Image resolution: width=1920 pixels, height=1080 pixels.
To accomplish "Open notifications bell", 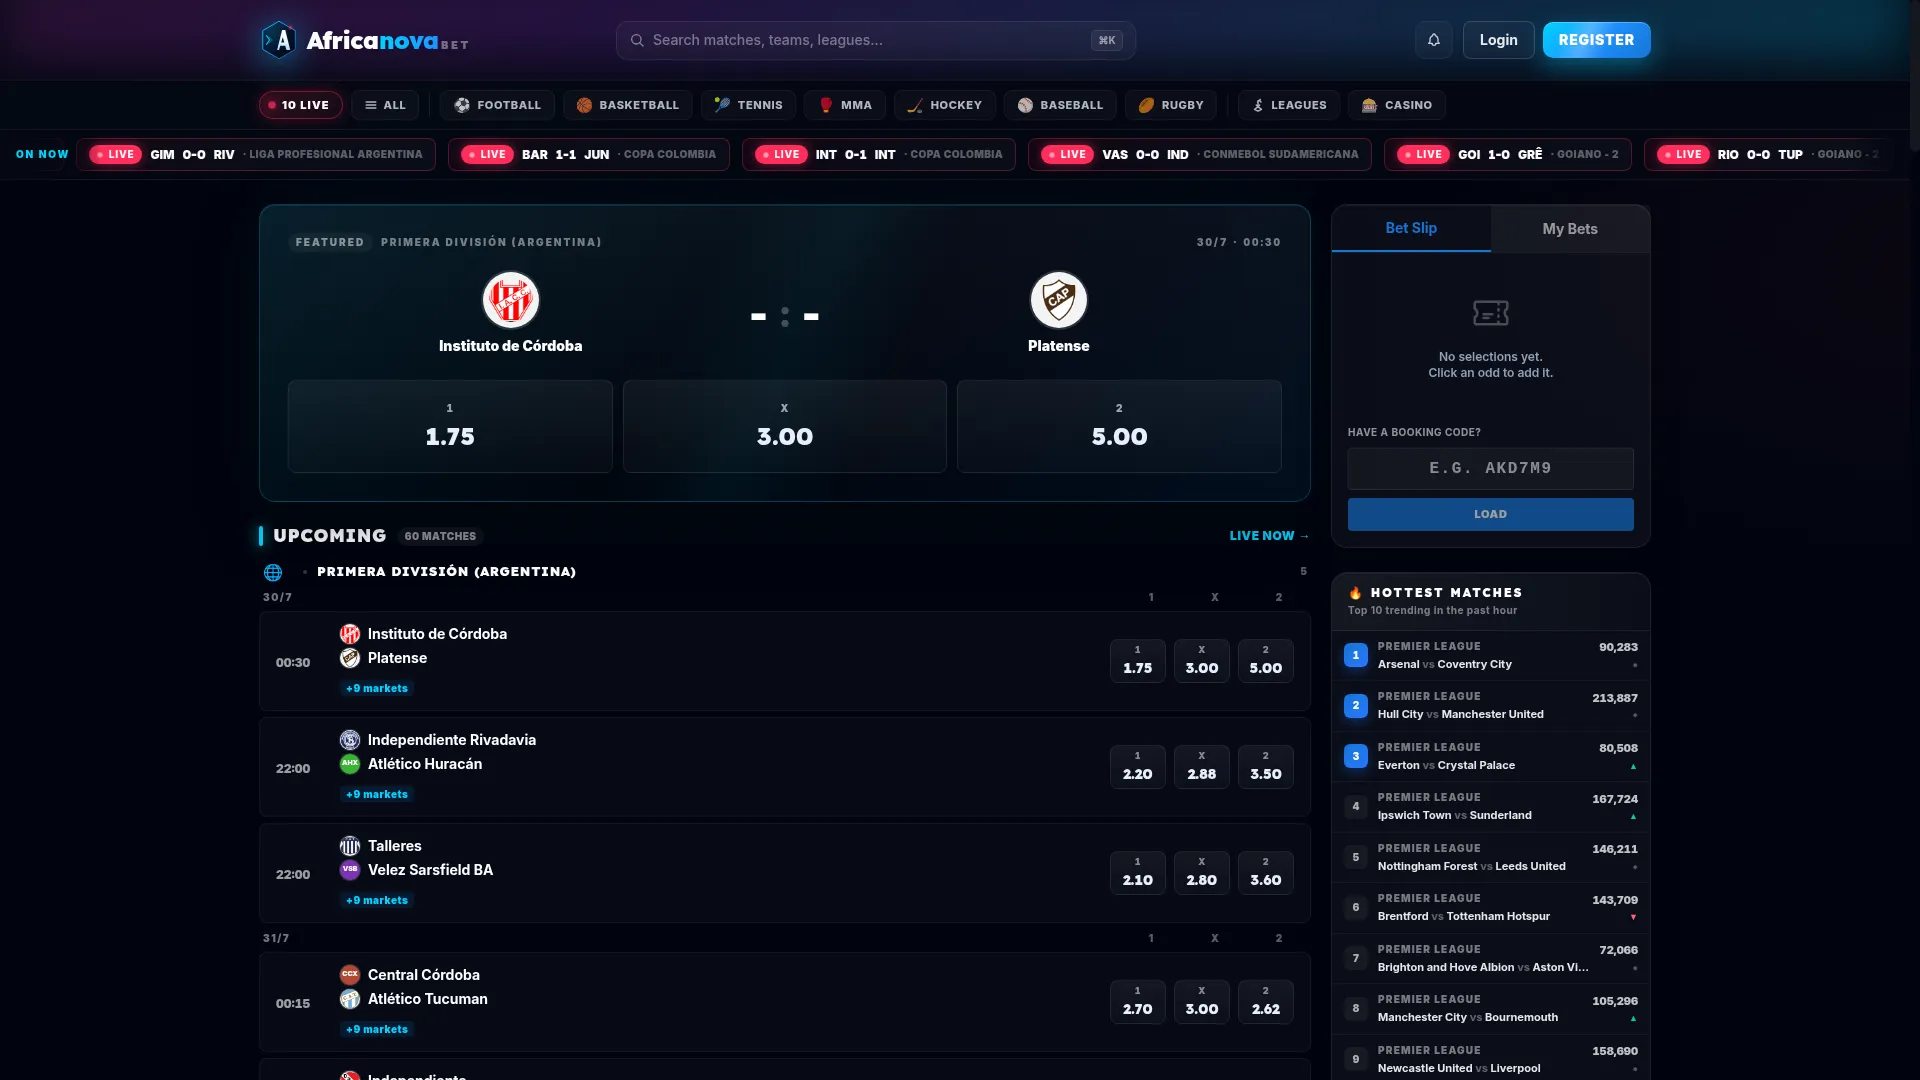I will tap(1434, 40).
